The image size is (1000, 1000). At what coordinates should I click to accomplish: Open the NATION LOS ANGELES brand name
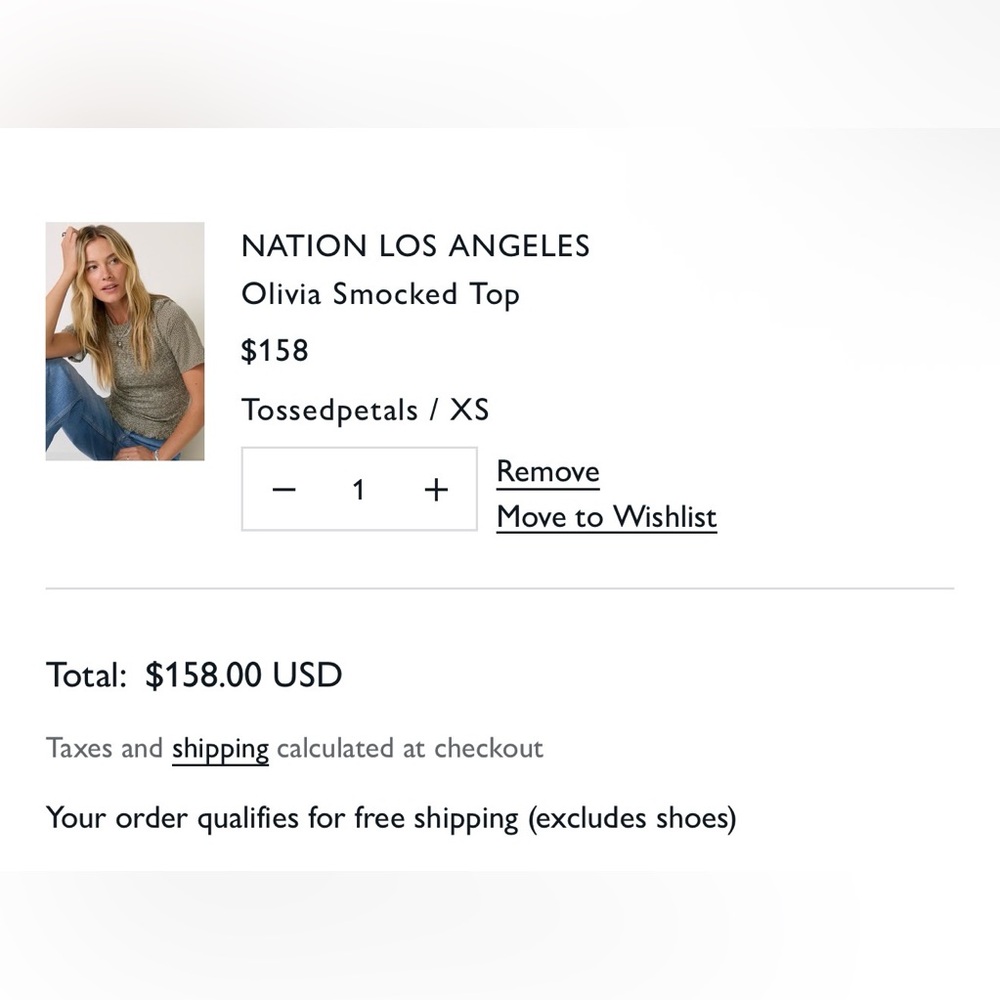pos(416,246)
